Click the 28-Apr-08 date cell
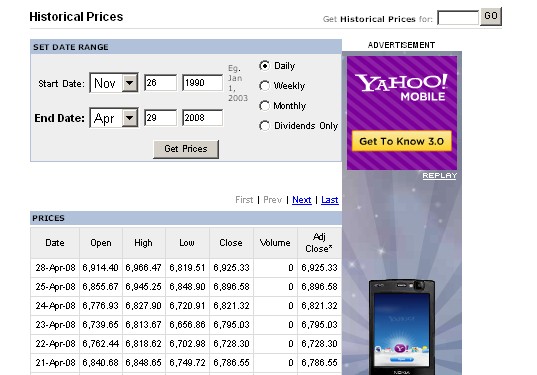Viewport: 537px width, 375px height. coord(55,268)
